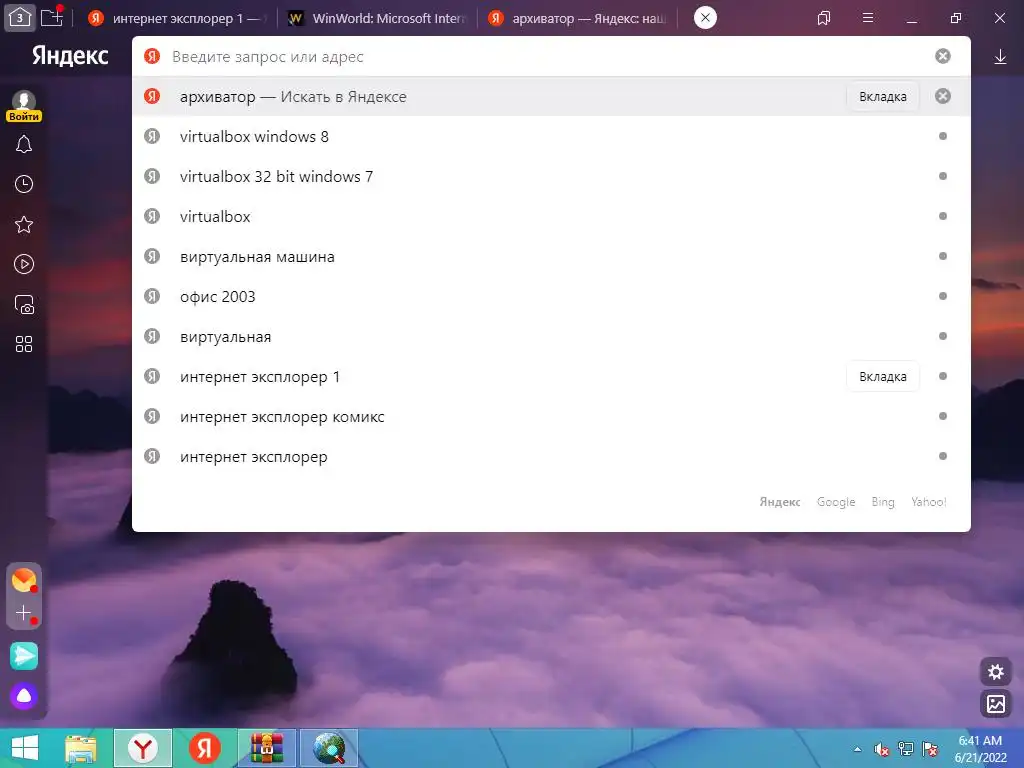Open the browser hamburger menu
This screenshot has width=1024, height=768.
(x=868, y=18)
